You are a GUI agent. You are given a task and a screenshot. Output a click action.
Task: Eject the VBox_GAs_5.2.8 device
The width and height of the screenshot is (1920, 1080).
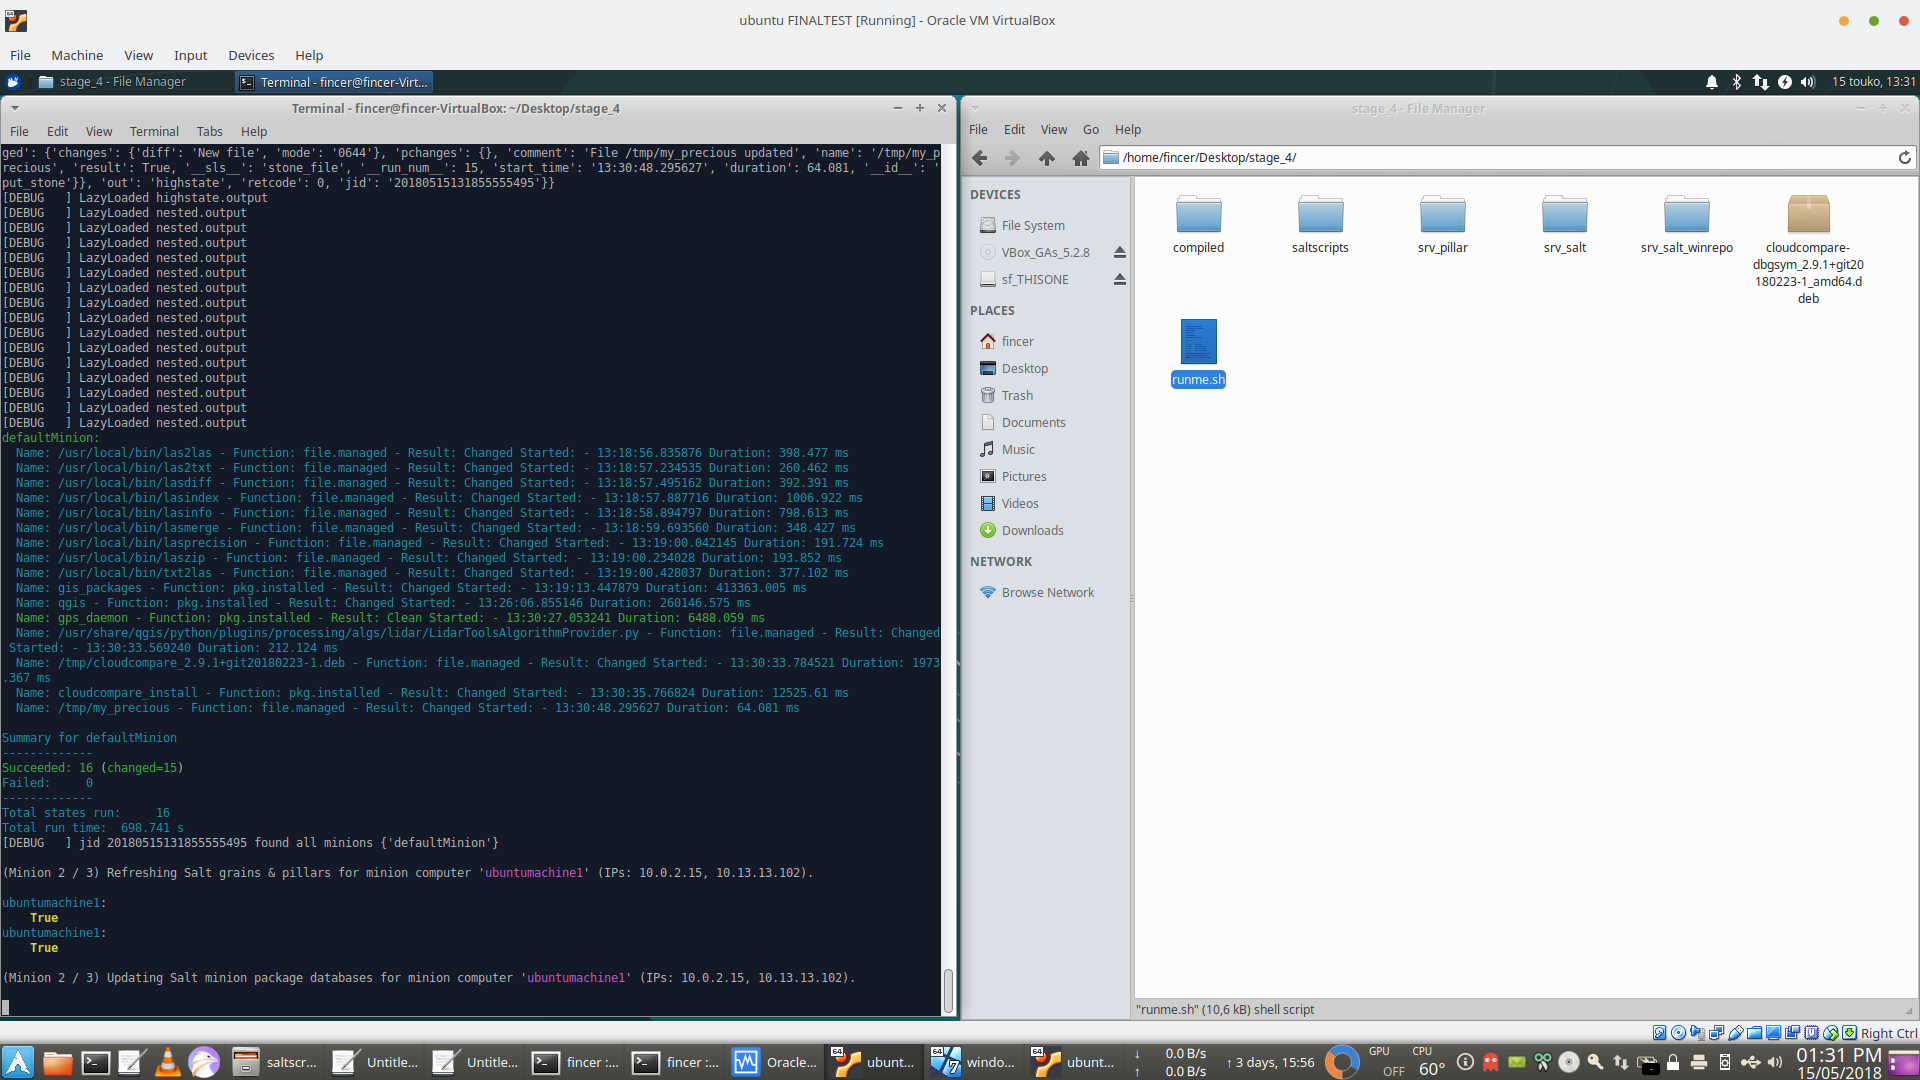point(1120,253)
